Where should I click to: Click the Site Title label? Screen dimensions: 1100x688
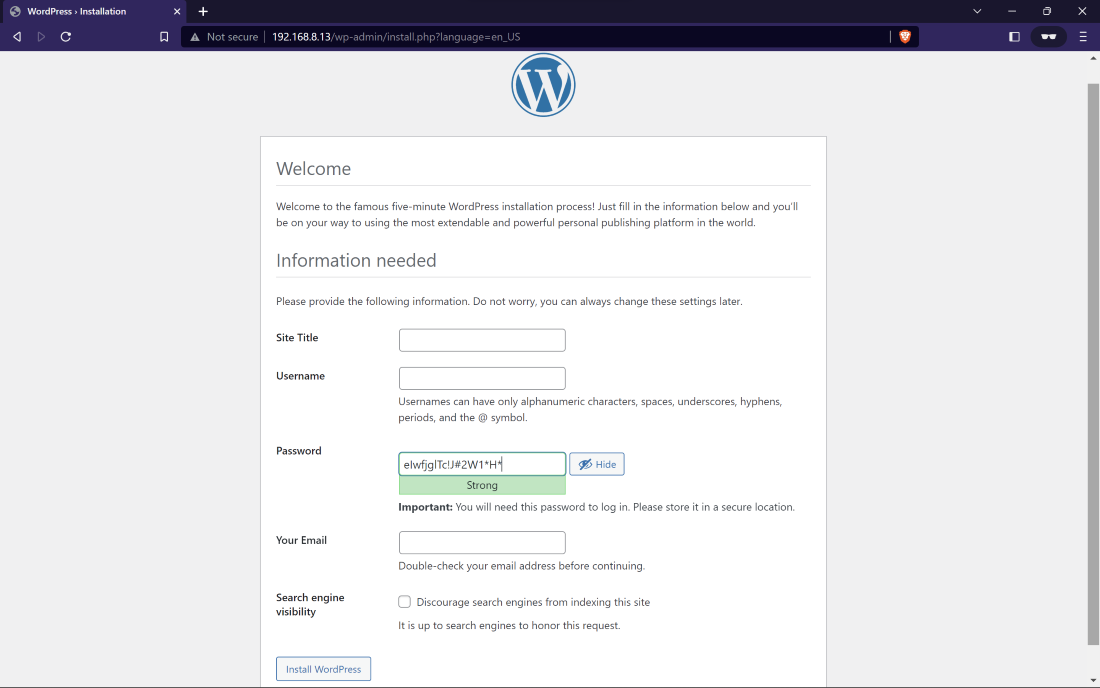click(x=297, y=337)
